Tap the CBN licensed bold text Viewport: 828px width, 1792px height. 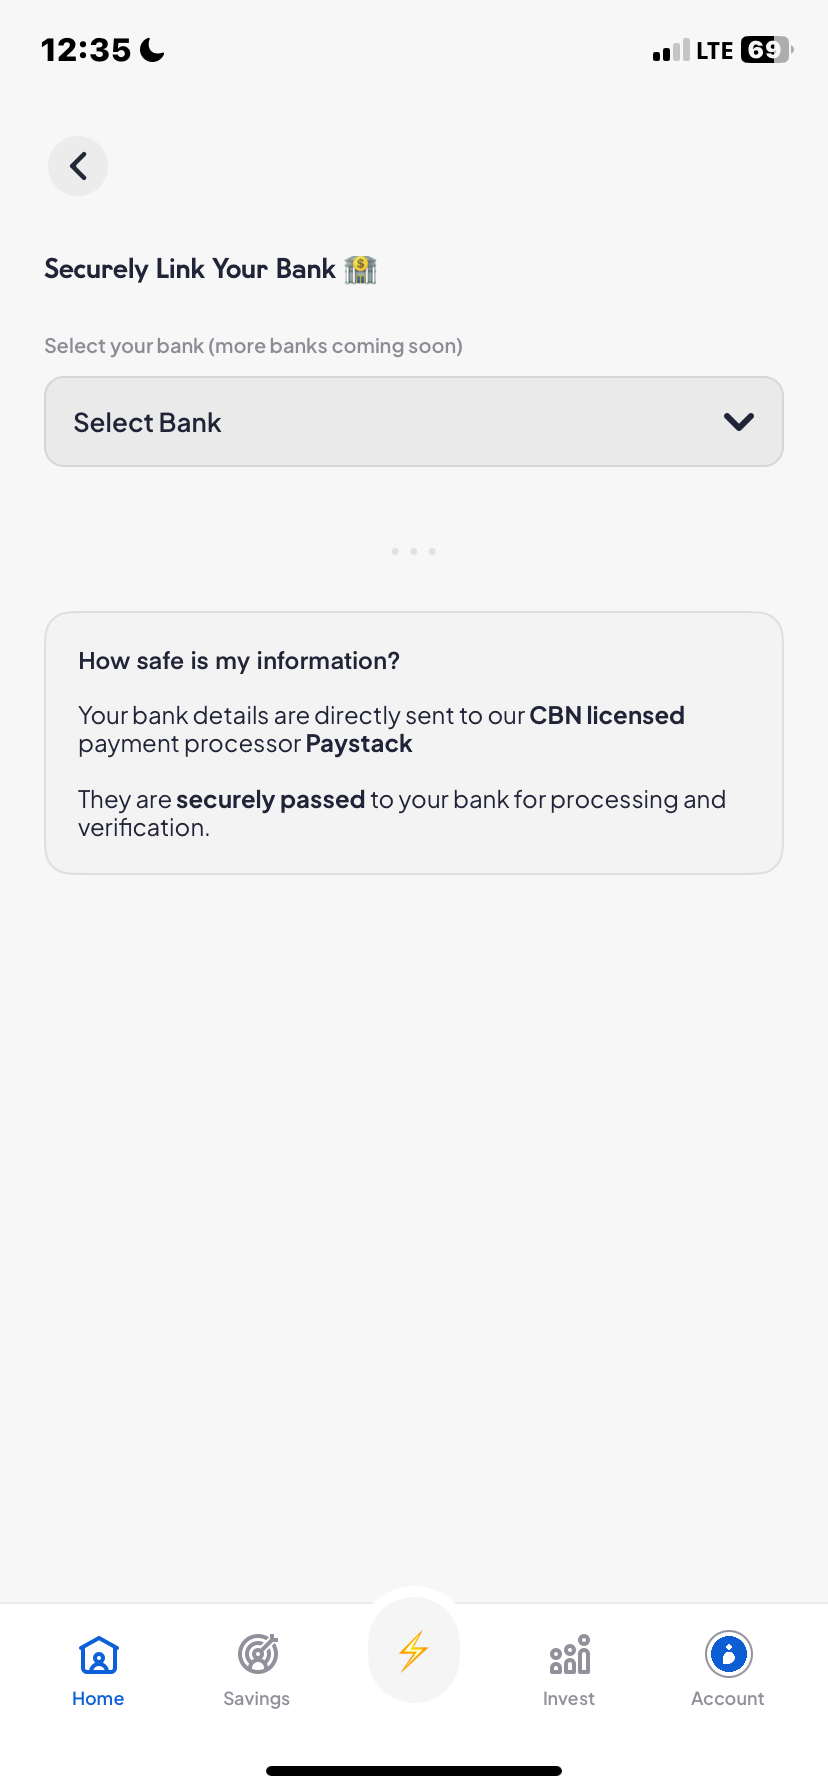tap(606, 715)
